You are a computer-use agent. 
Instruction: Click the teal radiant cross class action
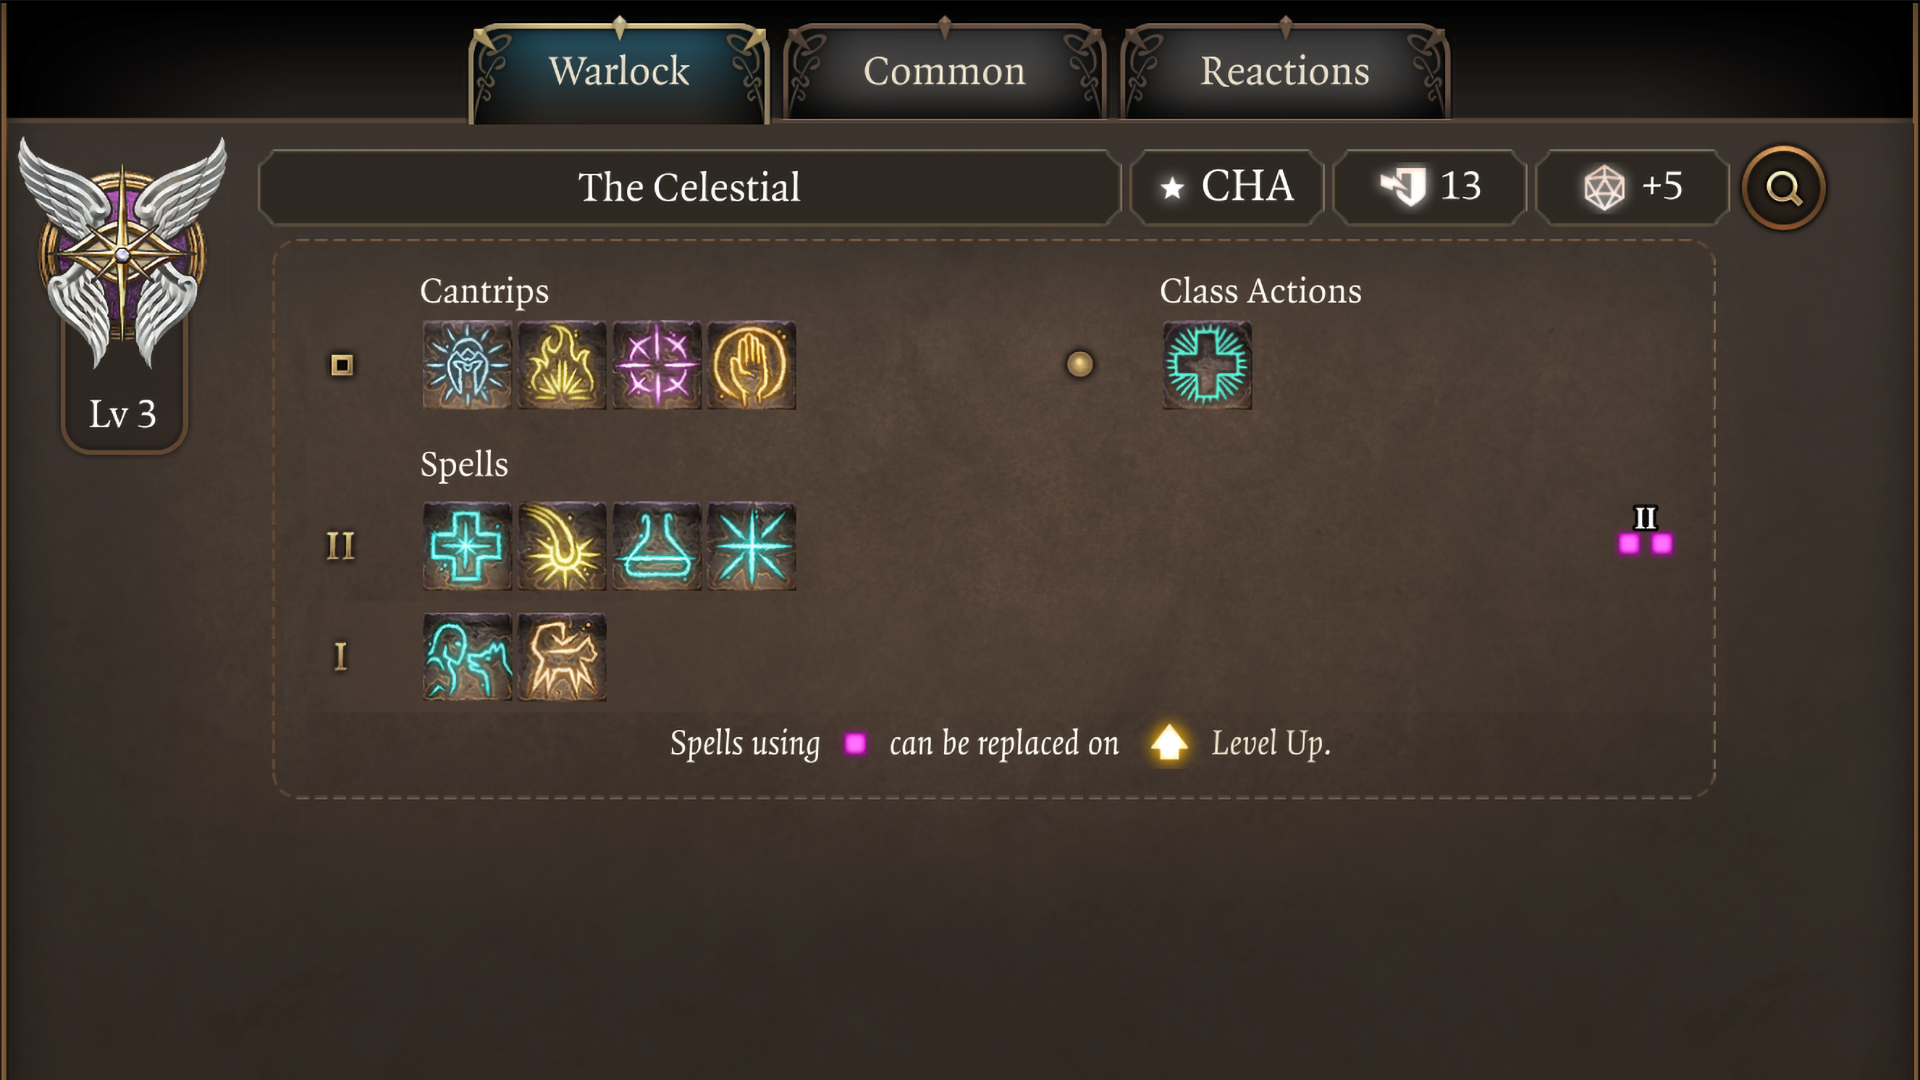[x=1207, y=365]
